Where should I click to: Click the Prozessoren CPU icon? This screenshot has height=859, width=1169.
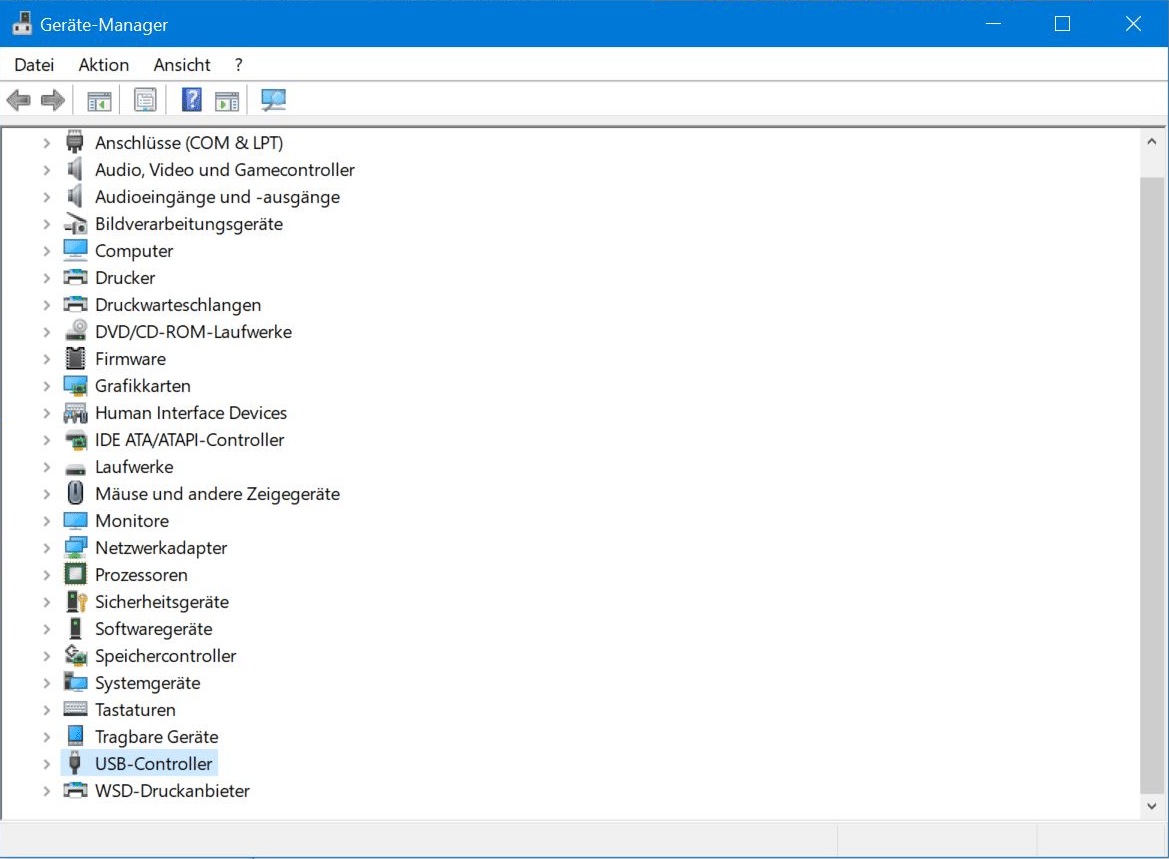coord(75,574)
